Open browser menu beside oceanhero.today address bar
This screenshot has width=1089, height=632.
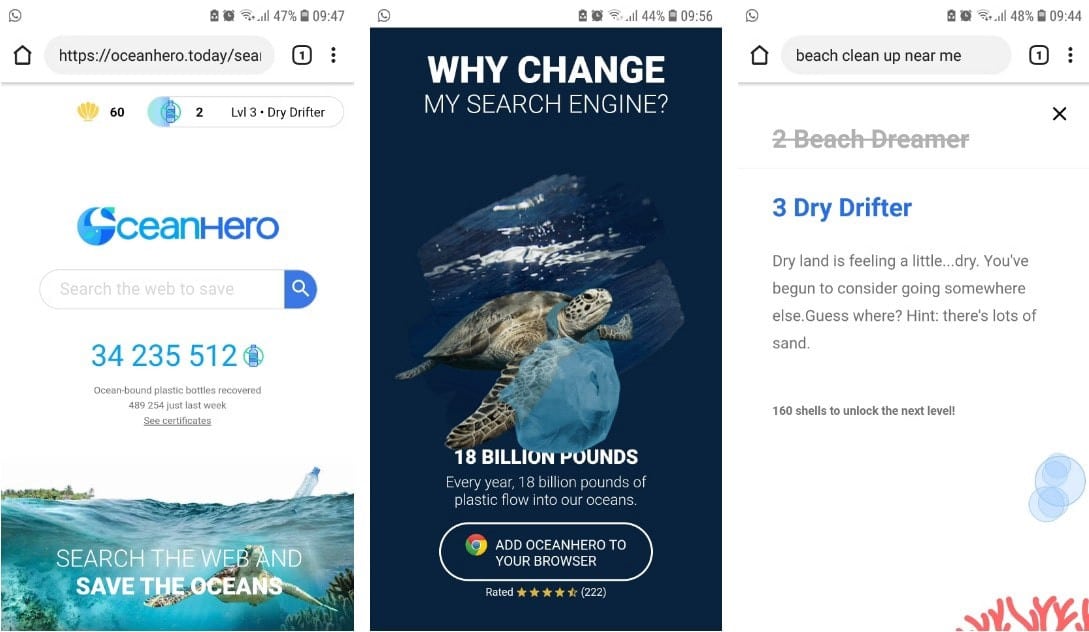333,55
